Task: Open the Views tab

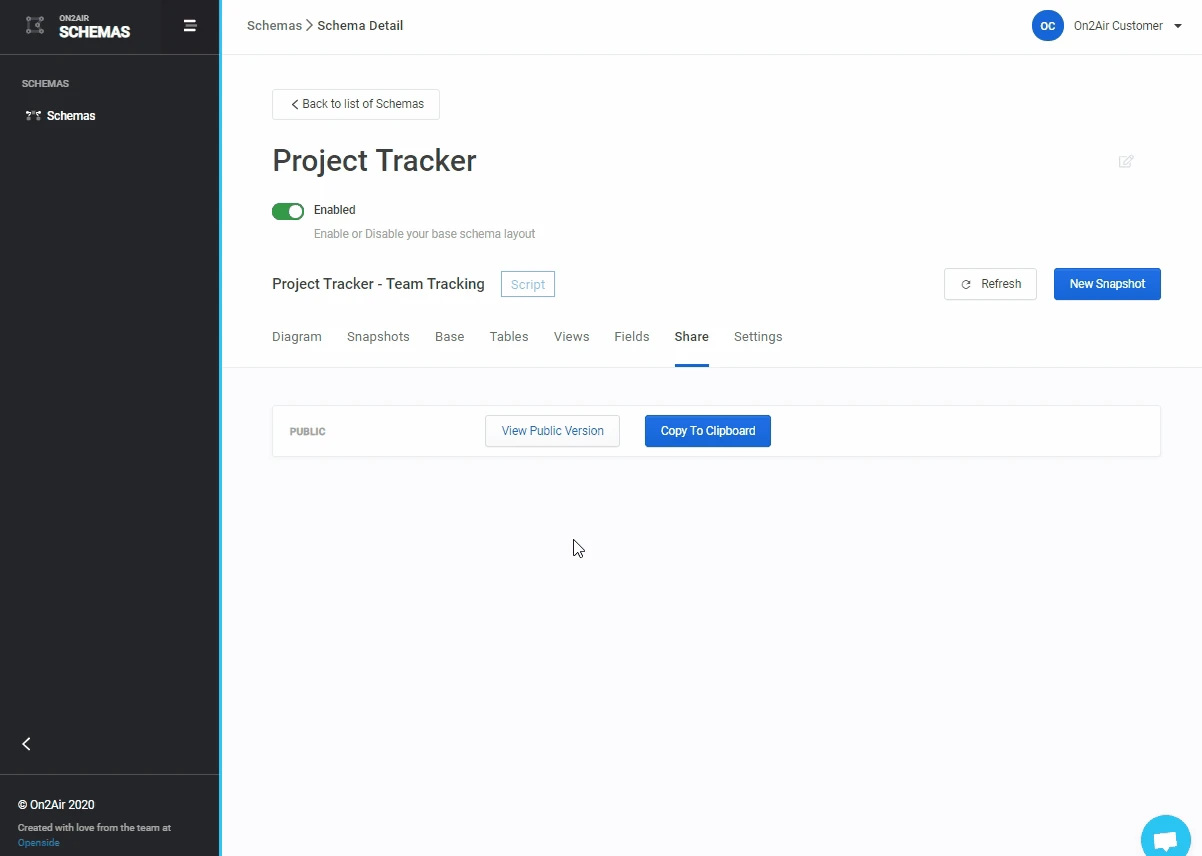Action: [x=571, y=337]
